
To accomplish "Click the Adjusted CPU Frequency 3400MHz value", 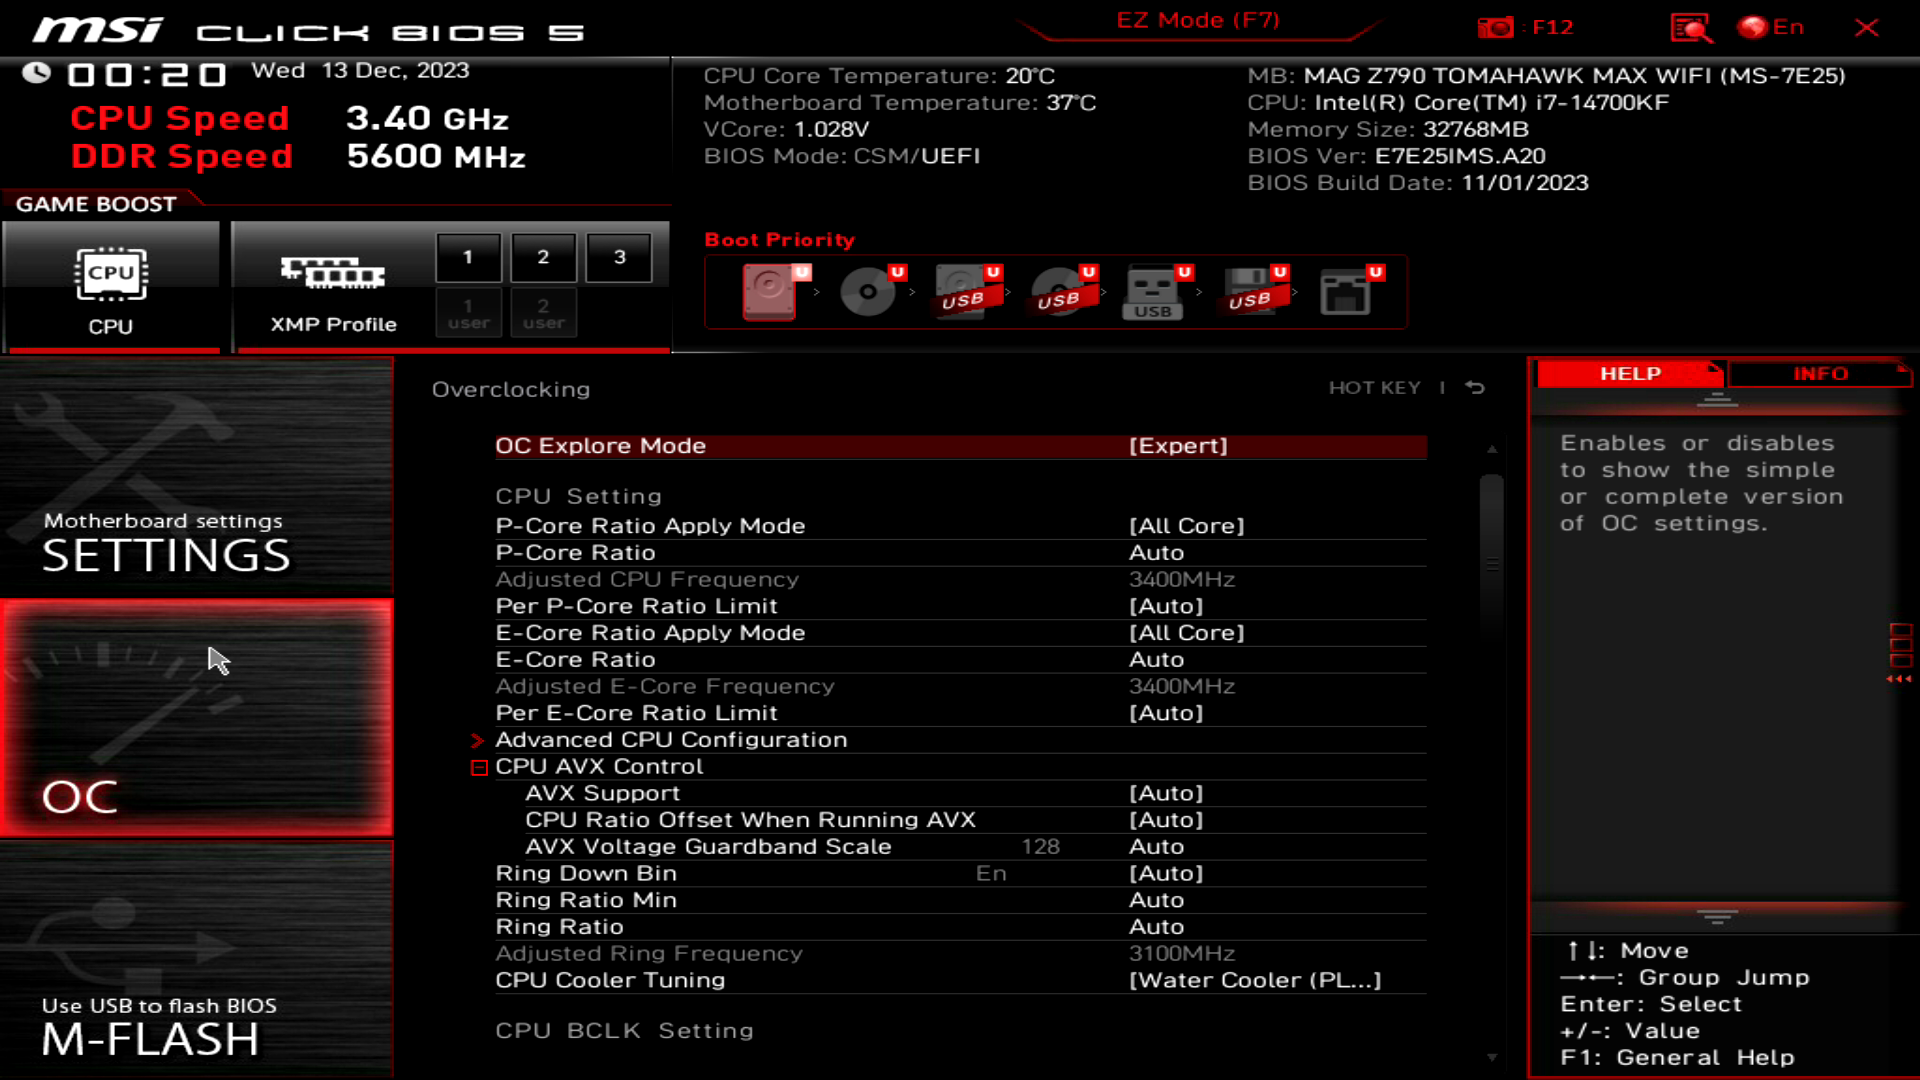I will [1181, 580].
